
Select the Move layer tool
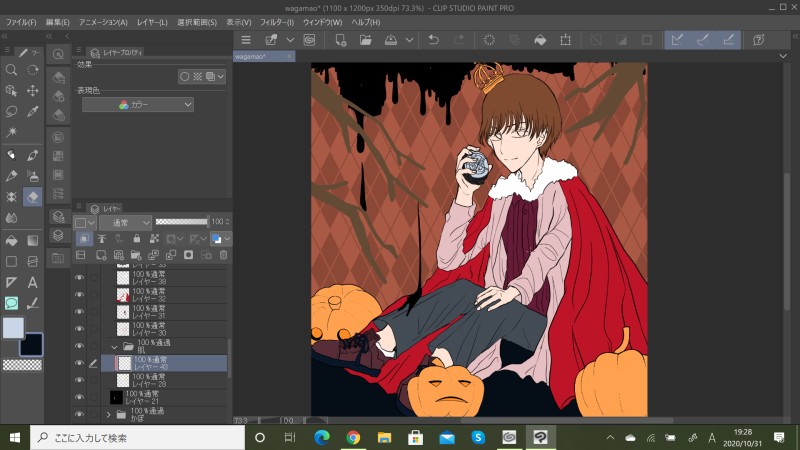pyautogui.click(x=32, y=91)
